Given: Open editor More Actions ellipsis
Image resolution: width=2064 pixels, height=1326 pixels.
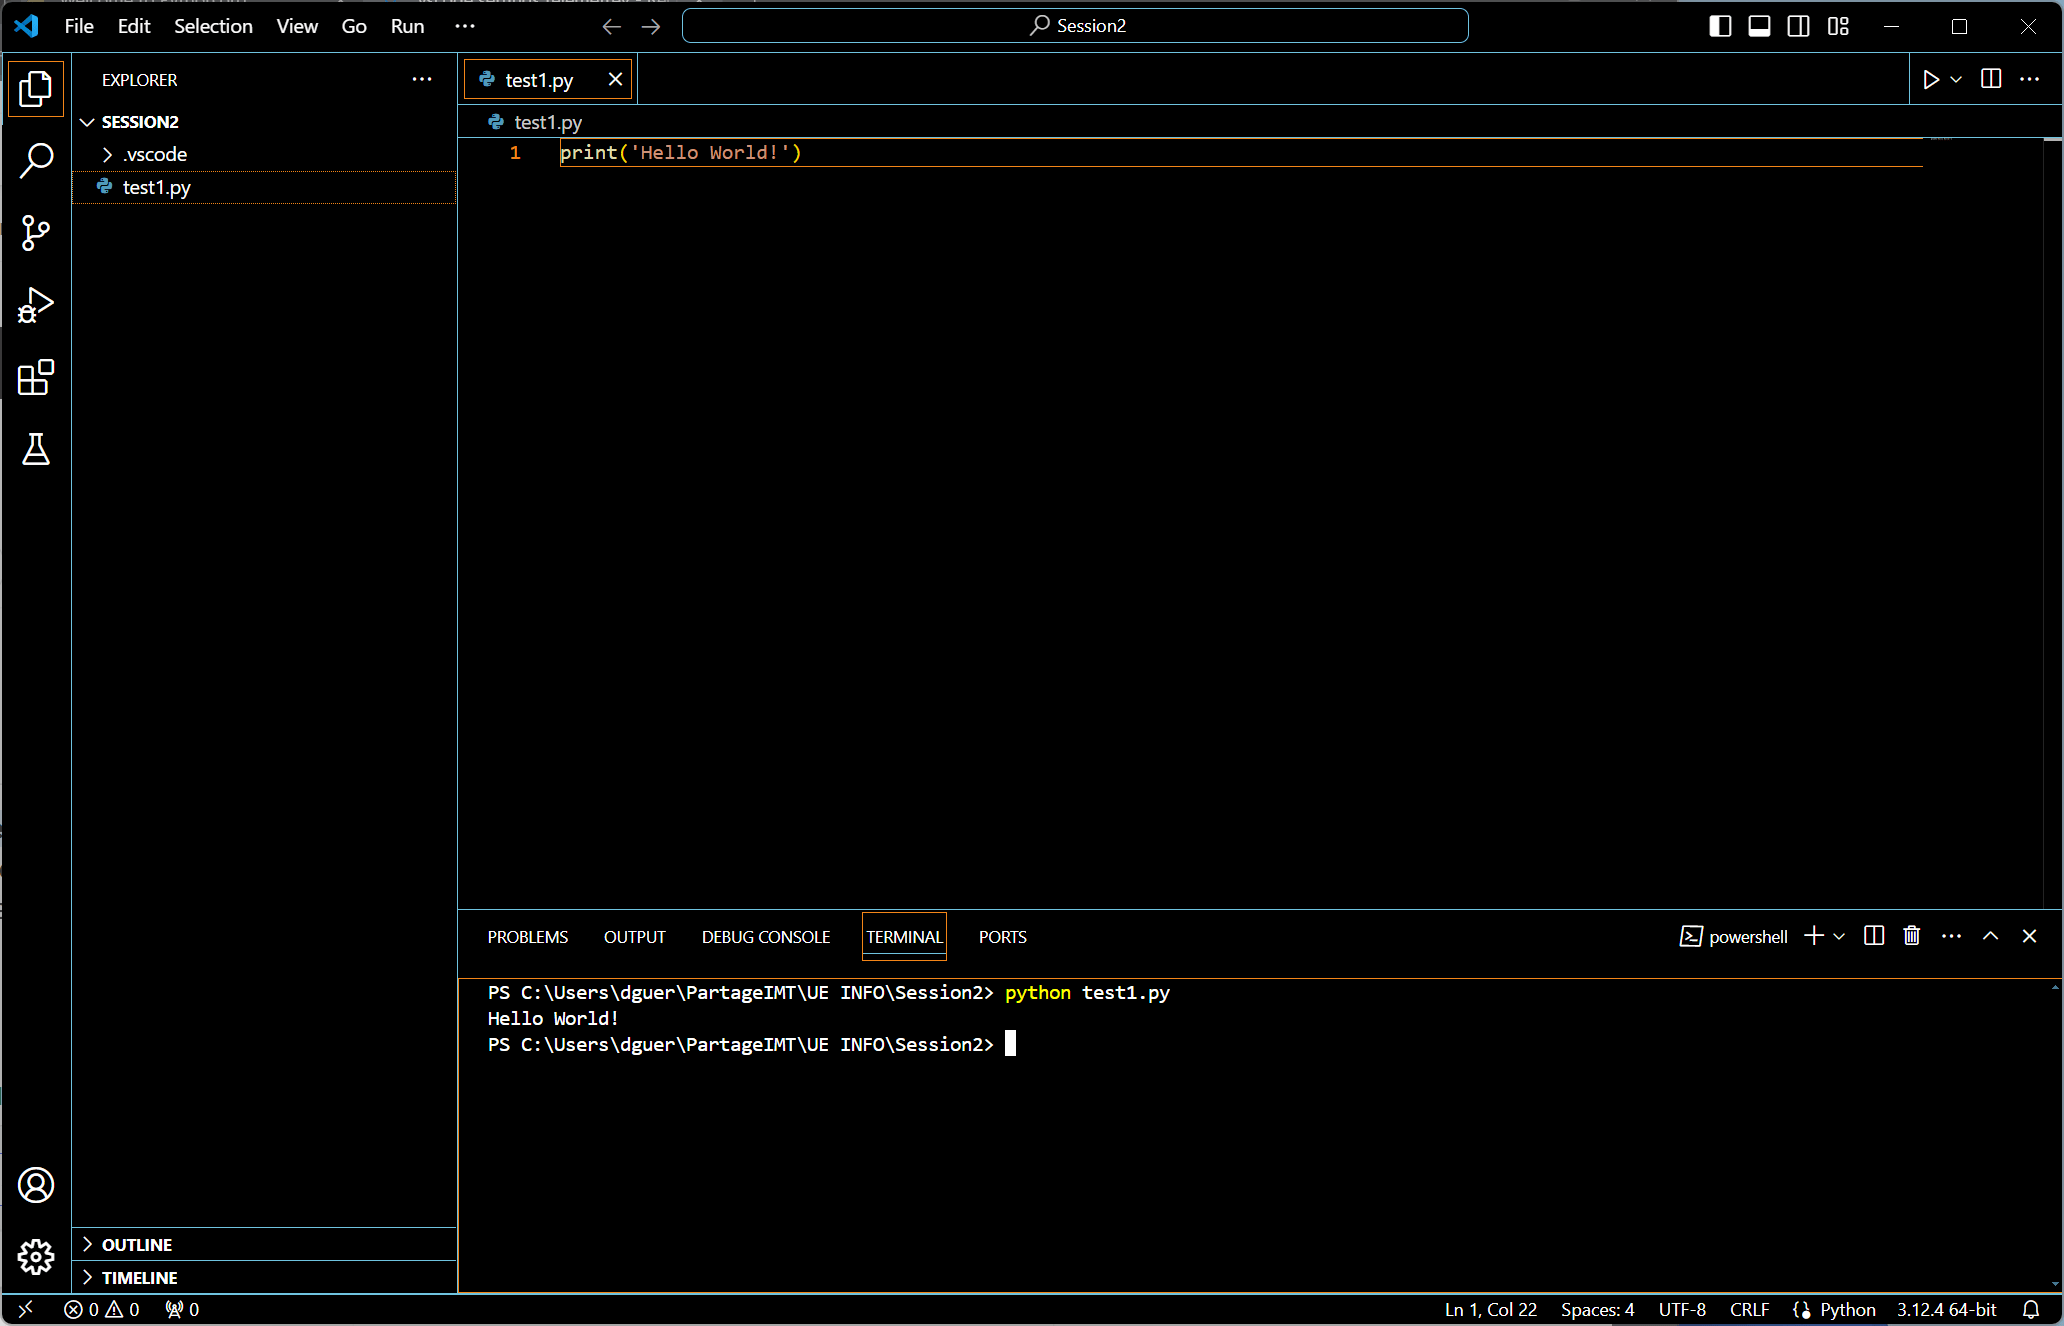Looking at the screenshot, I should point(2029,79).
